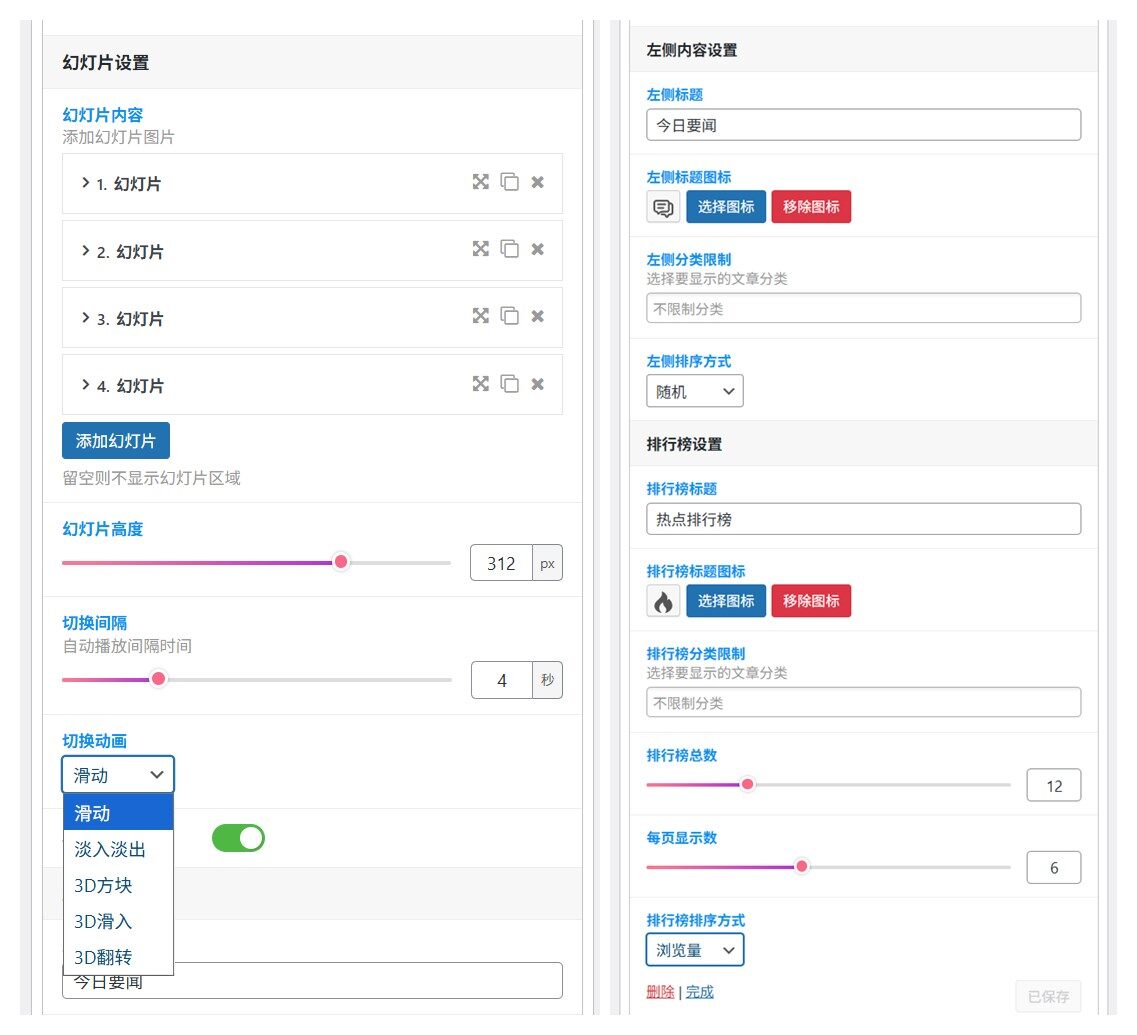Click the move icon on slide 1

click(x=481, y=182)
